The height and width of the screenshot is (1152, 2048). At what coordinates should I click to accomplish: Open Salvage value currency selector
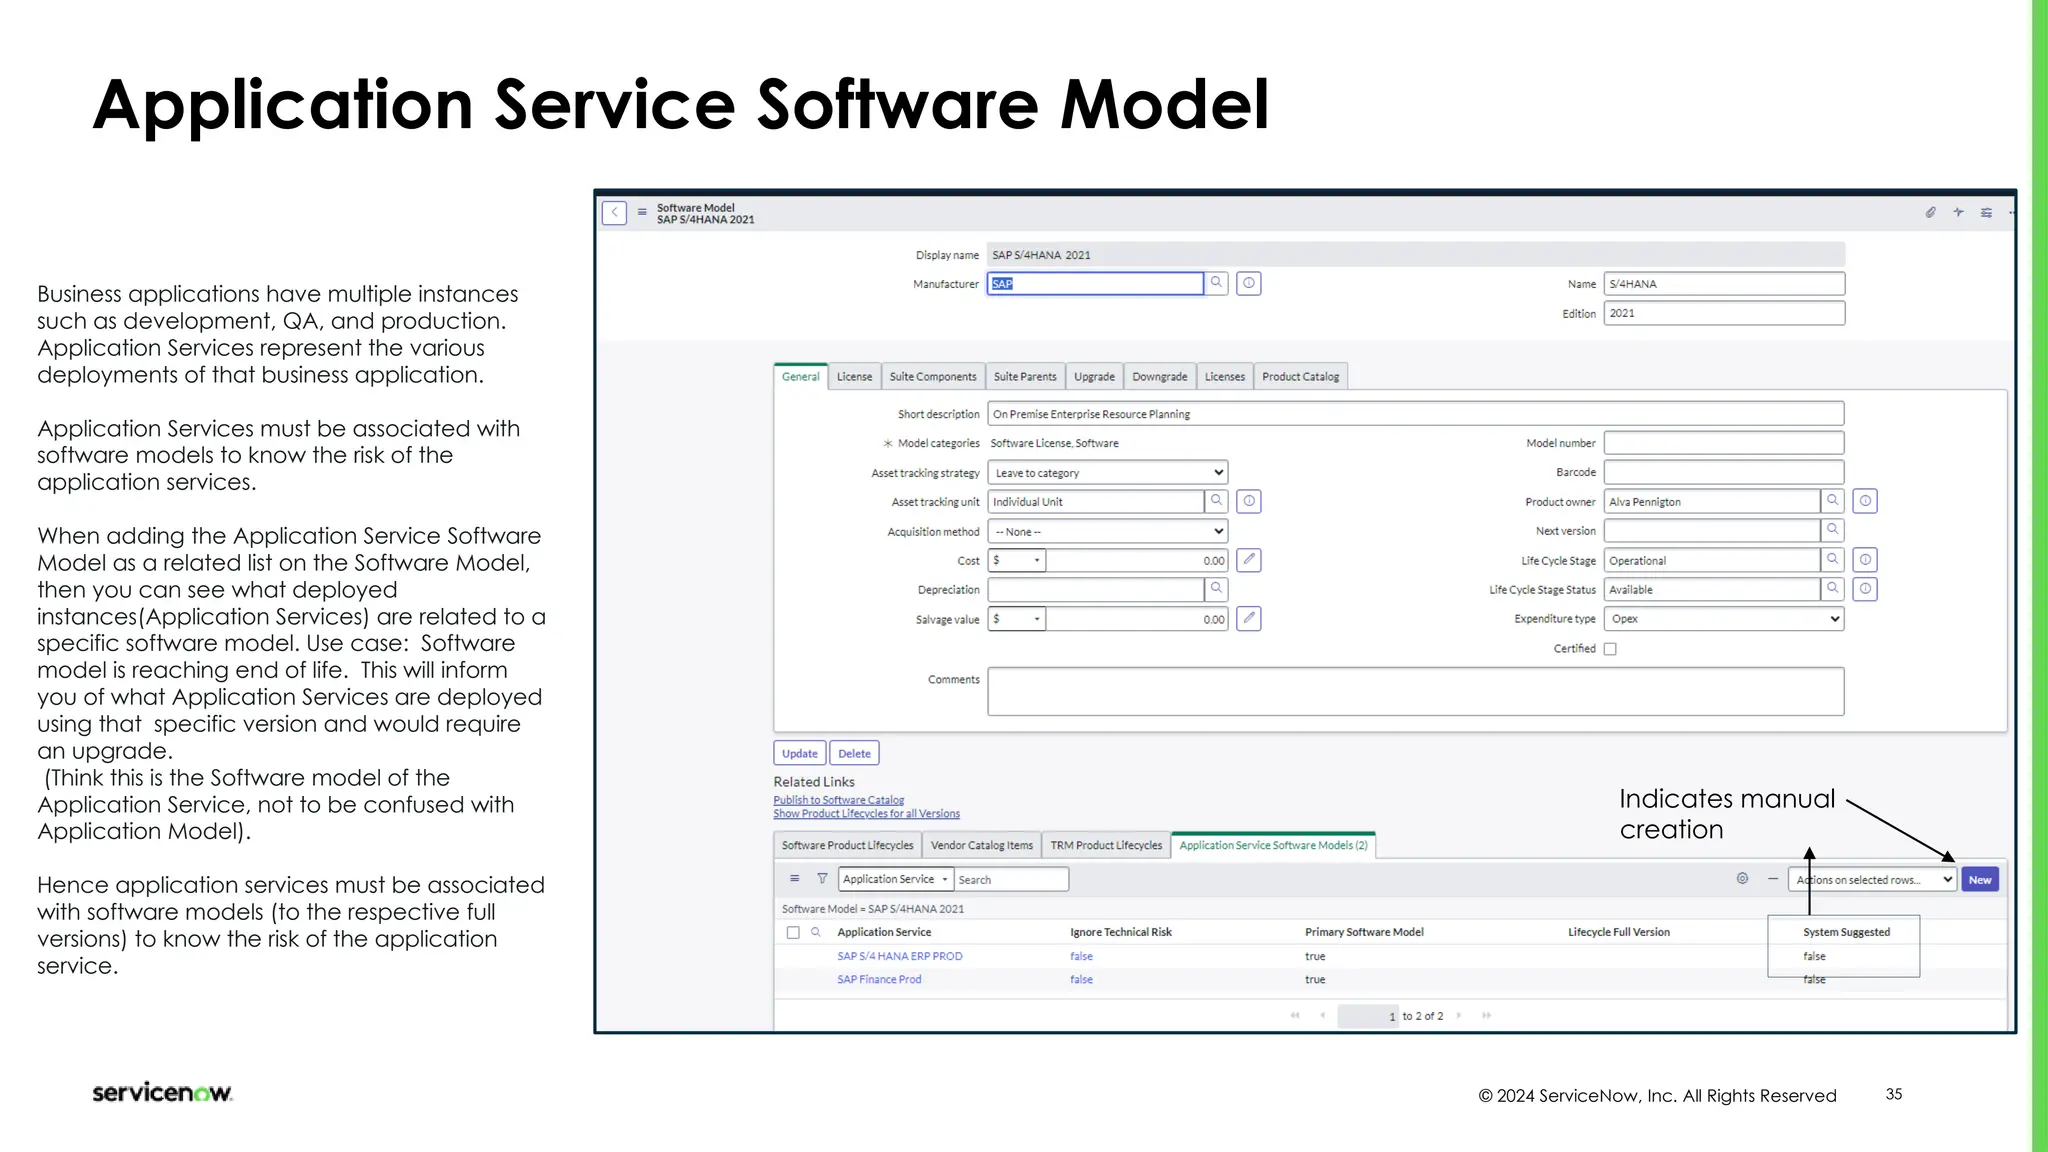[x=1017, y=619]
